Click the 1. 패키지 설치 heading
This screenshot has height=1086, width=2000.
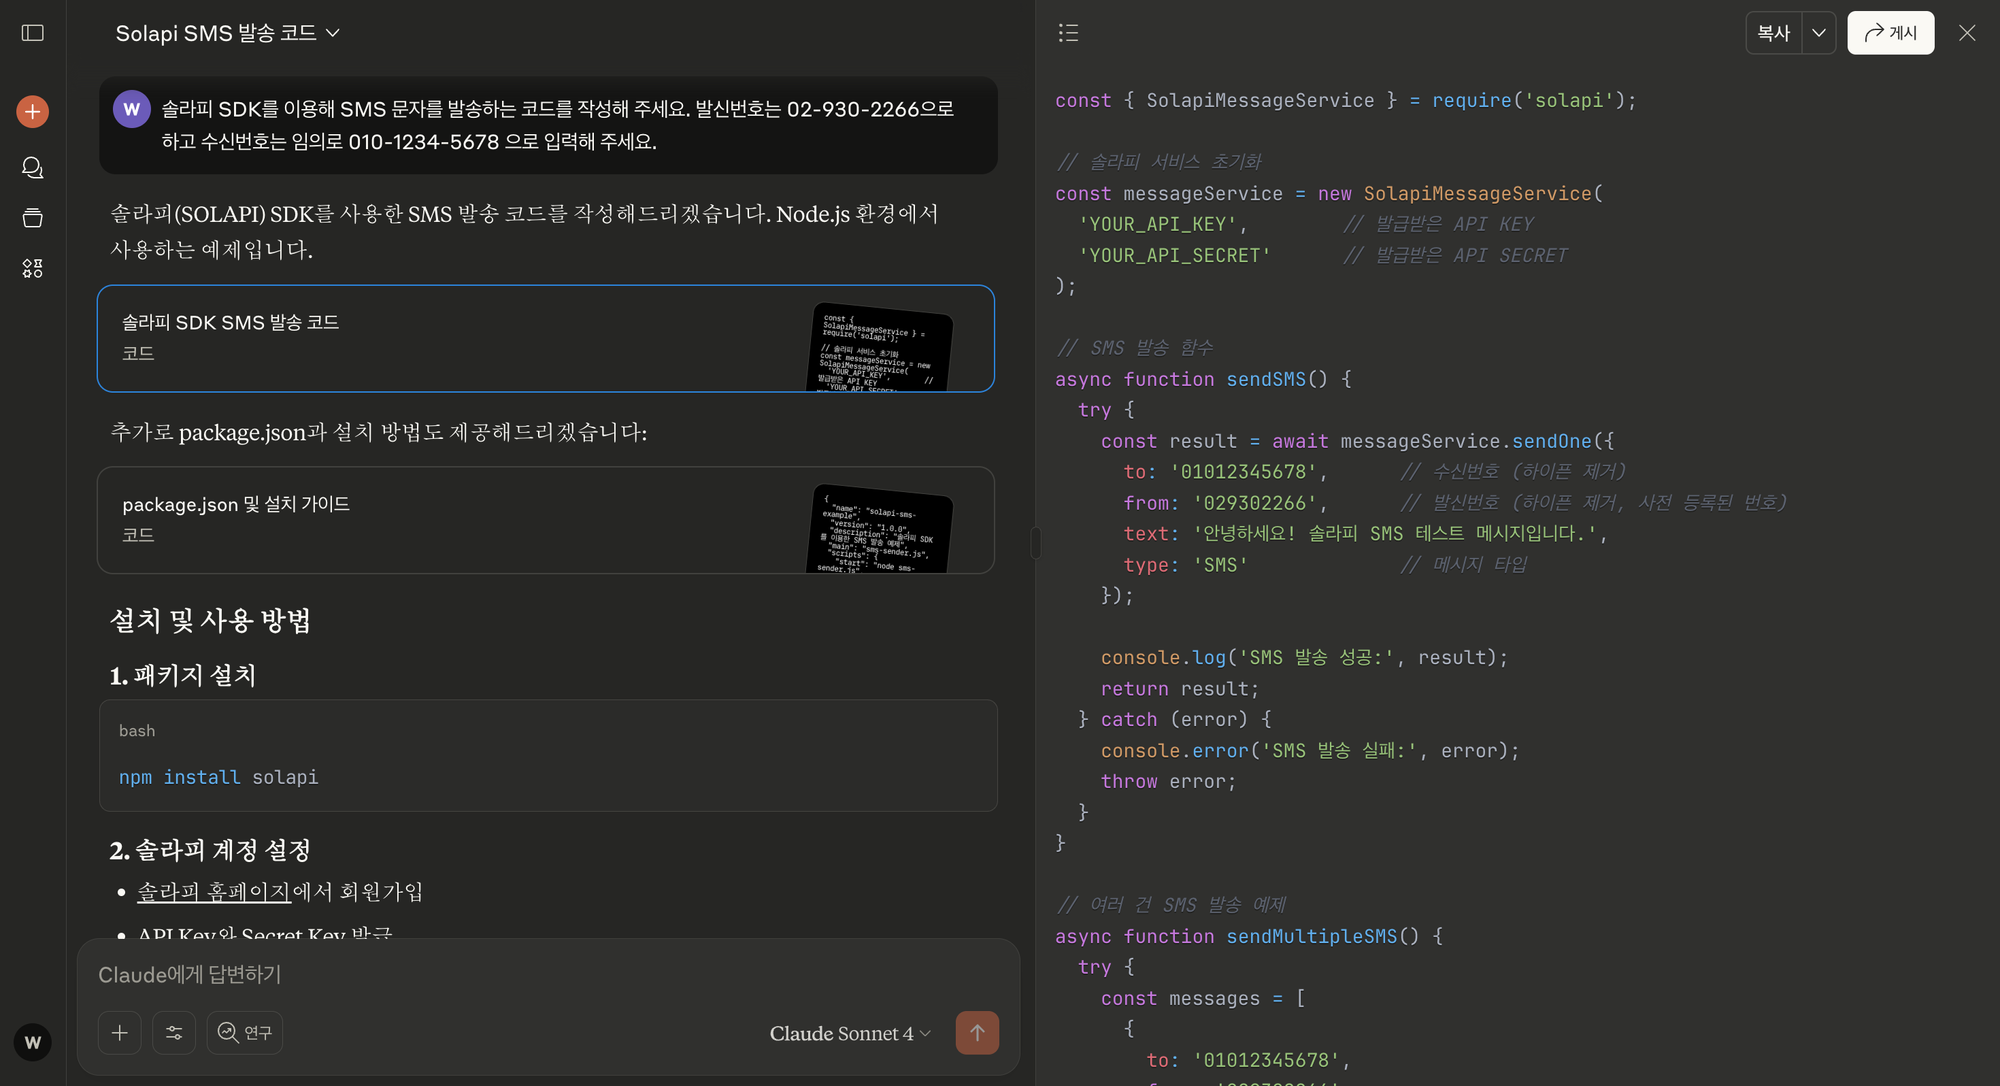coord(183,675)
